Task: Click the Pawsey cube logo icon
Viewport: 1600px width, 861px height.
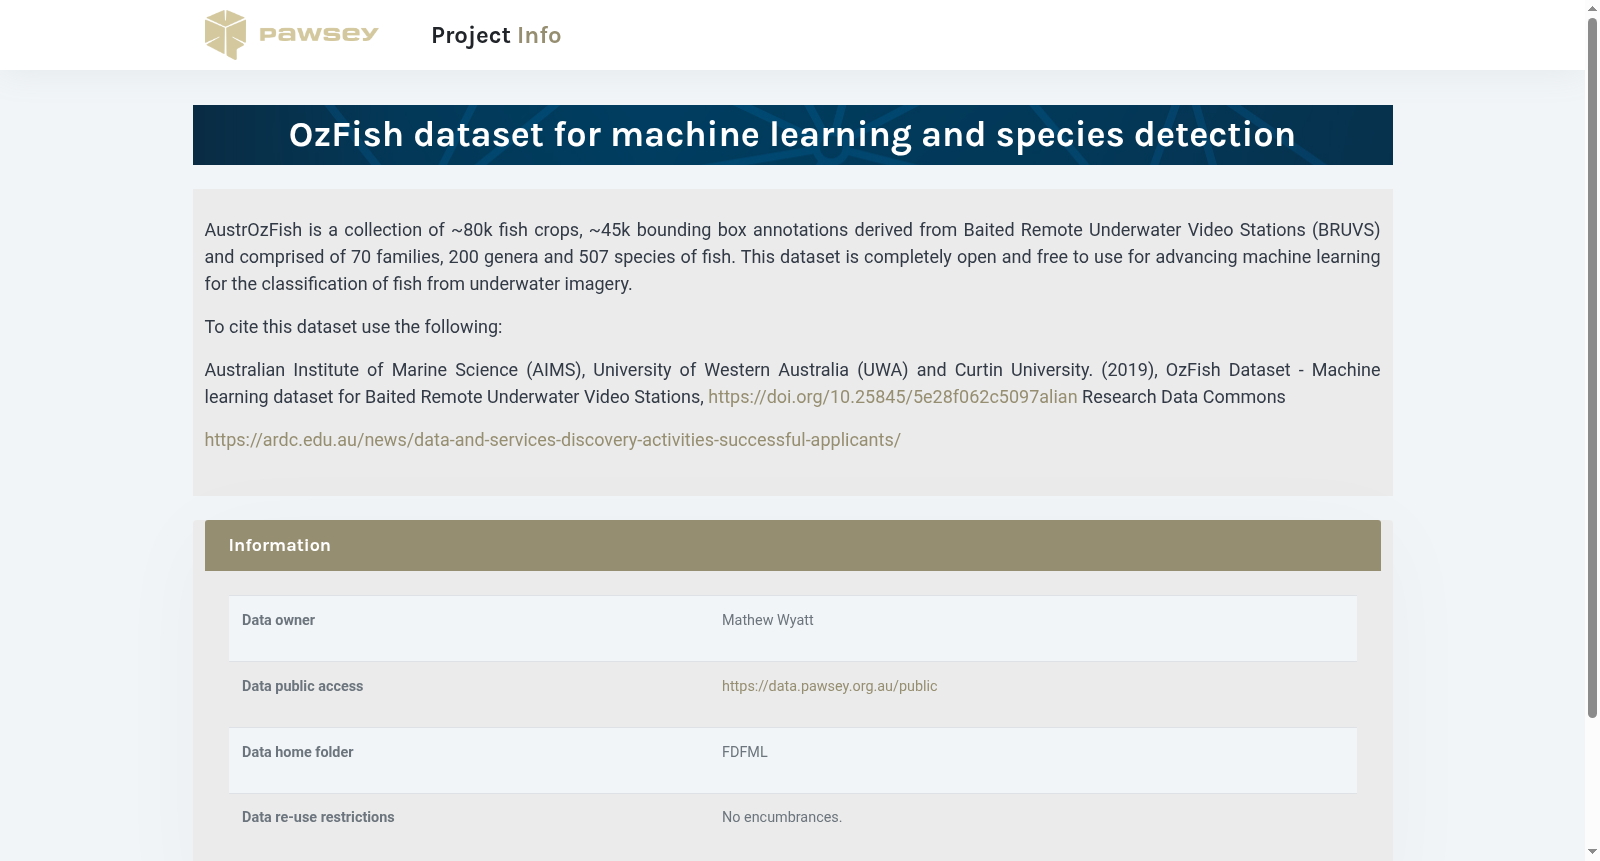Action: [225, 35]
